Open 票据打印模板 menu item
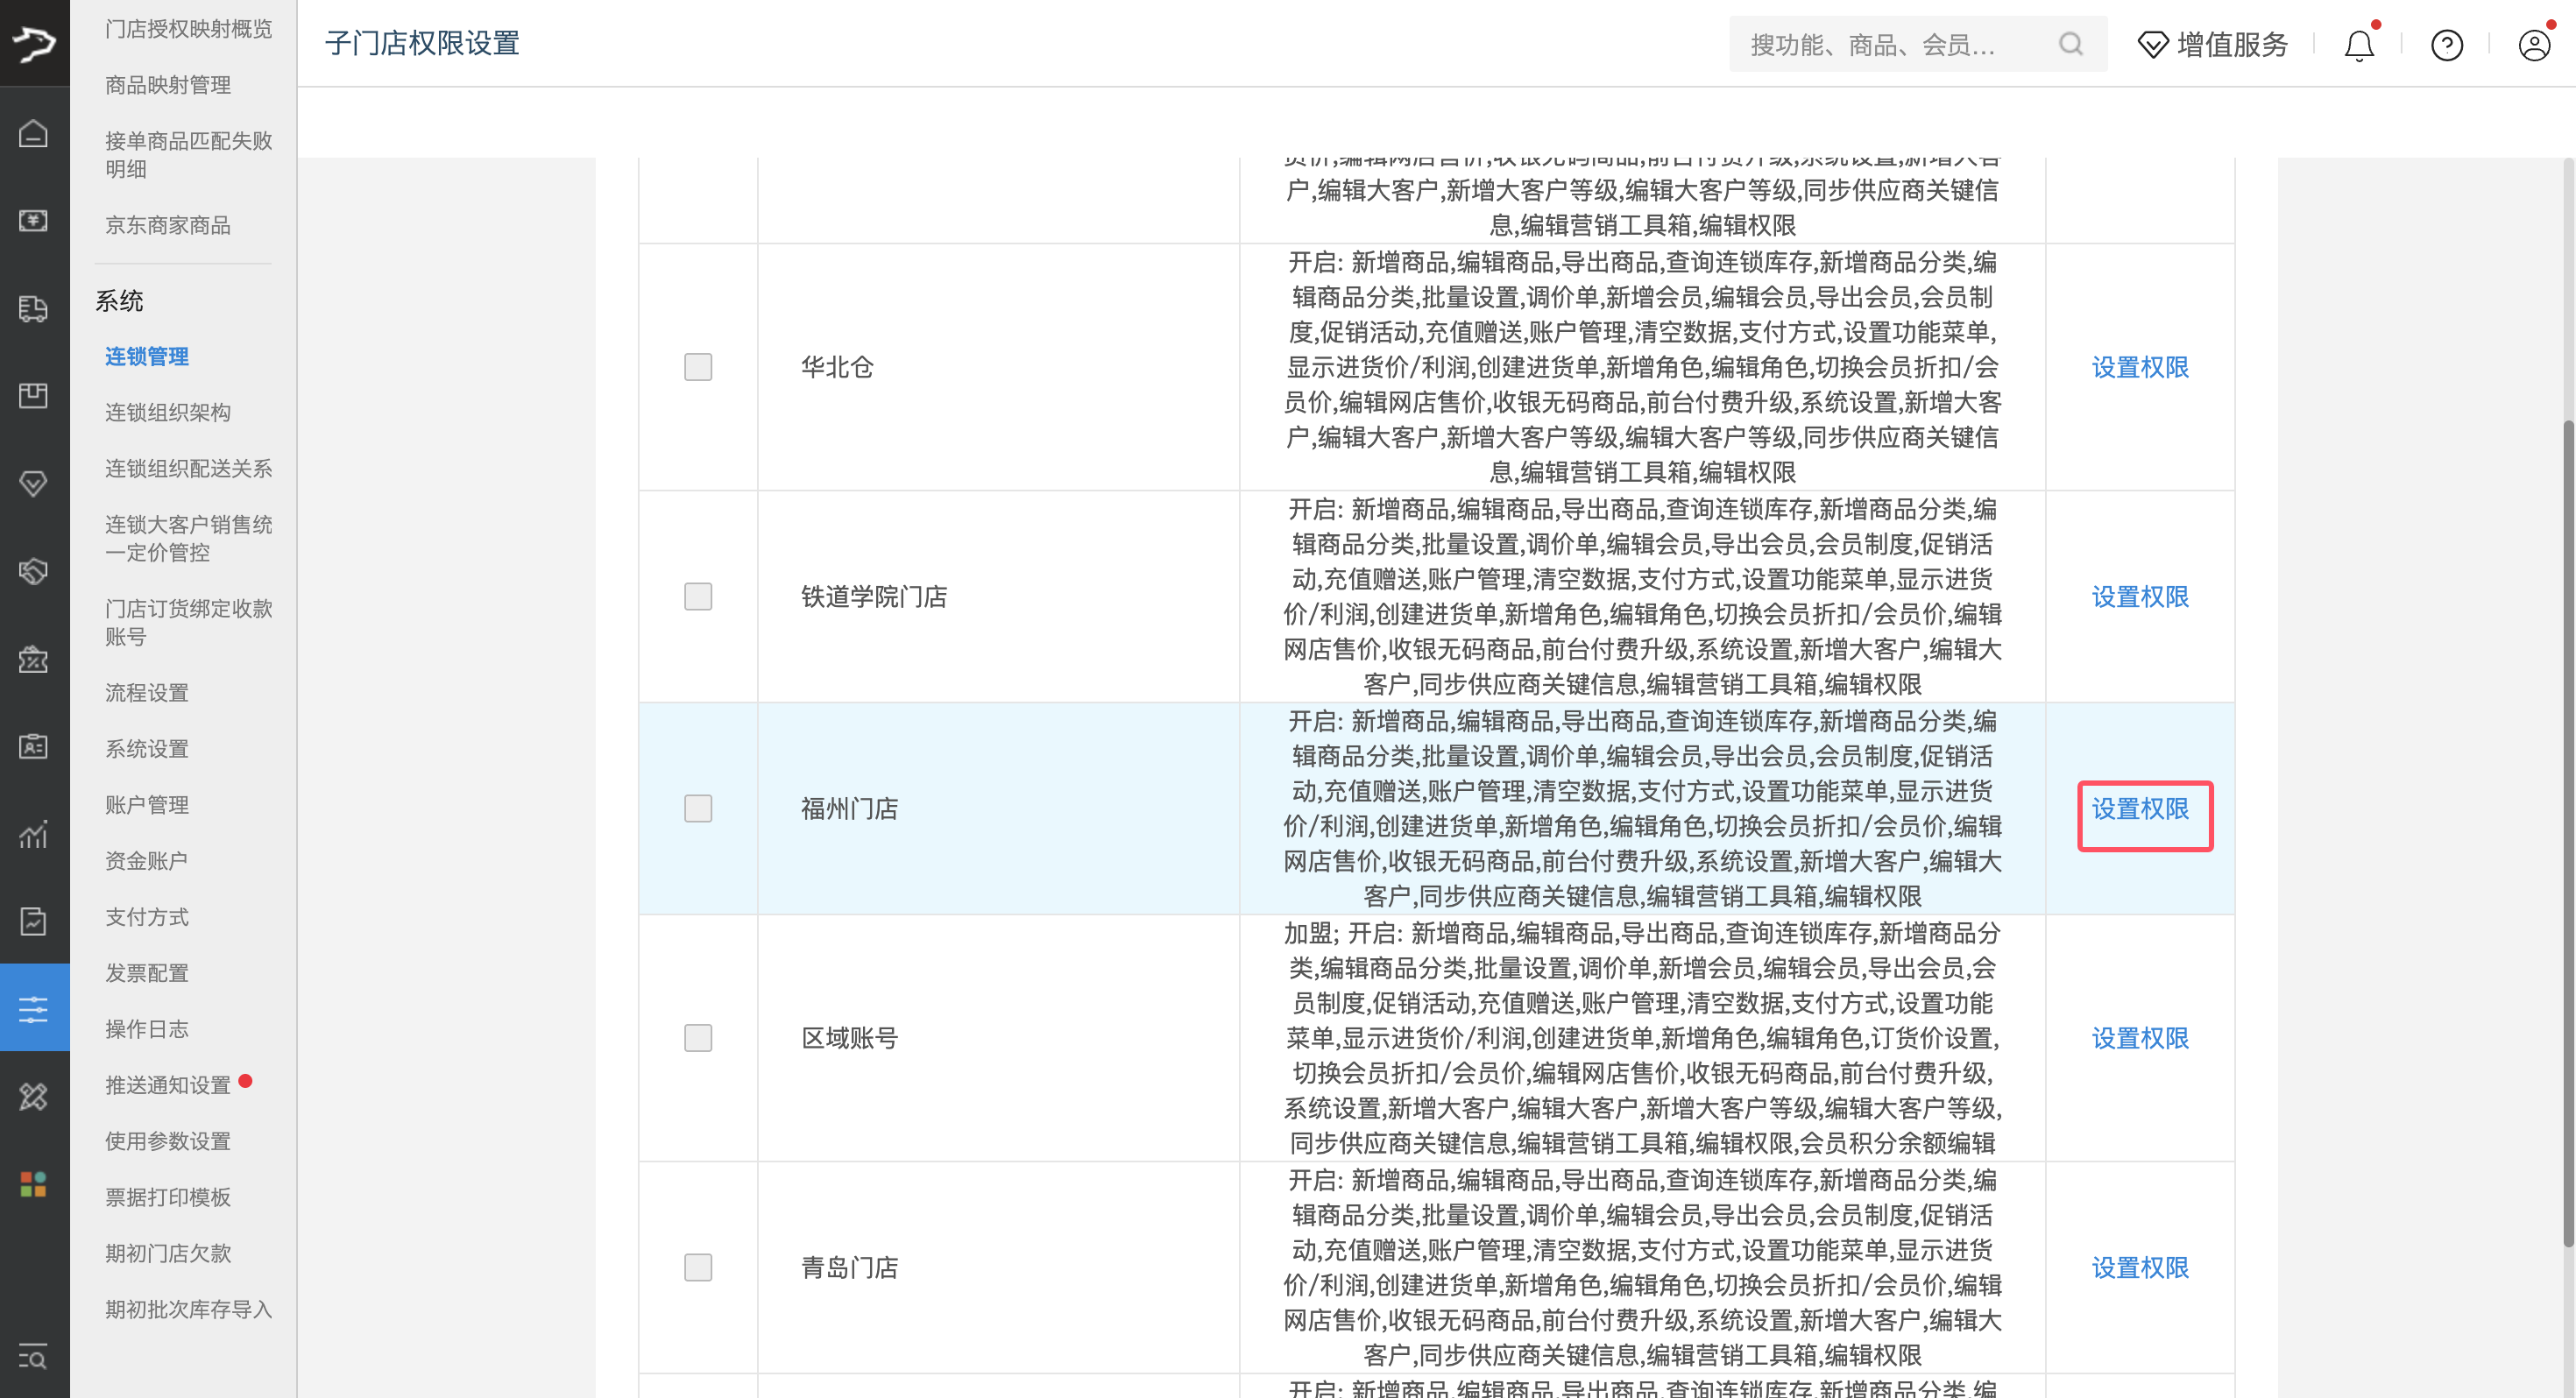The height and width of the screenshot is (1398, 2576). pyautogui.click(x=168, y=1197)
